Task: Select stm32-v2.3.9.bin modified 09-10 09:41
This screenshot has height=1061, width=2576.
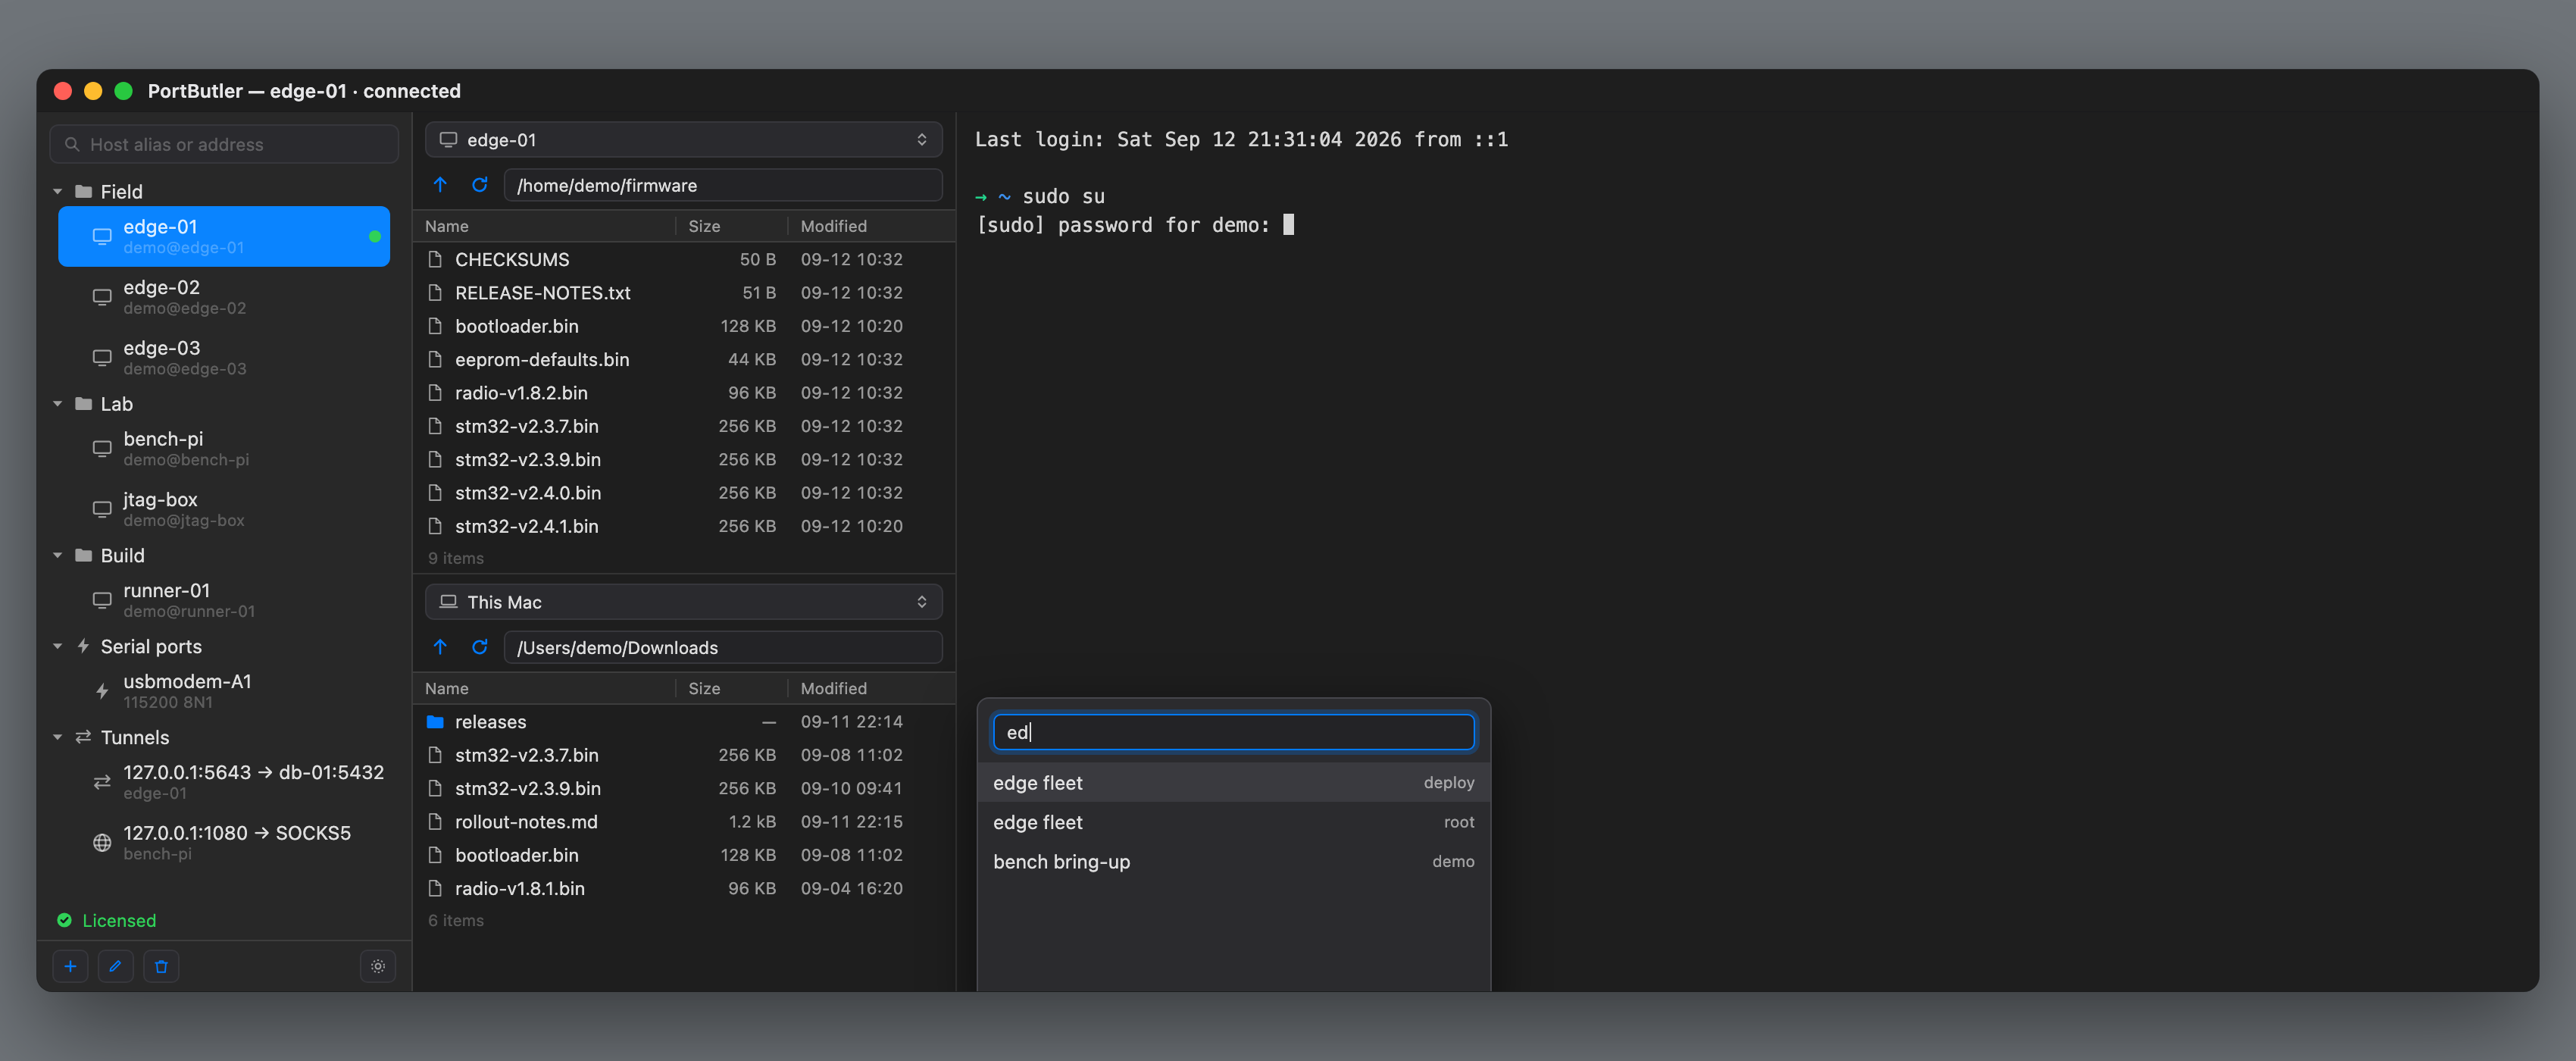Action: pos(684,788)
